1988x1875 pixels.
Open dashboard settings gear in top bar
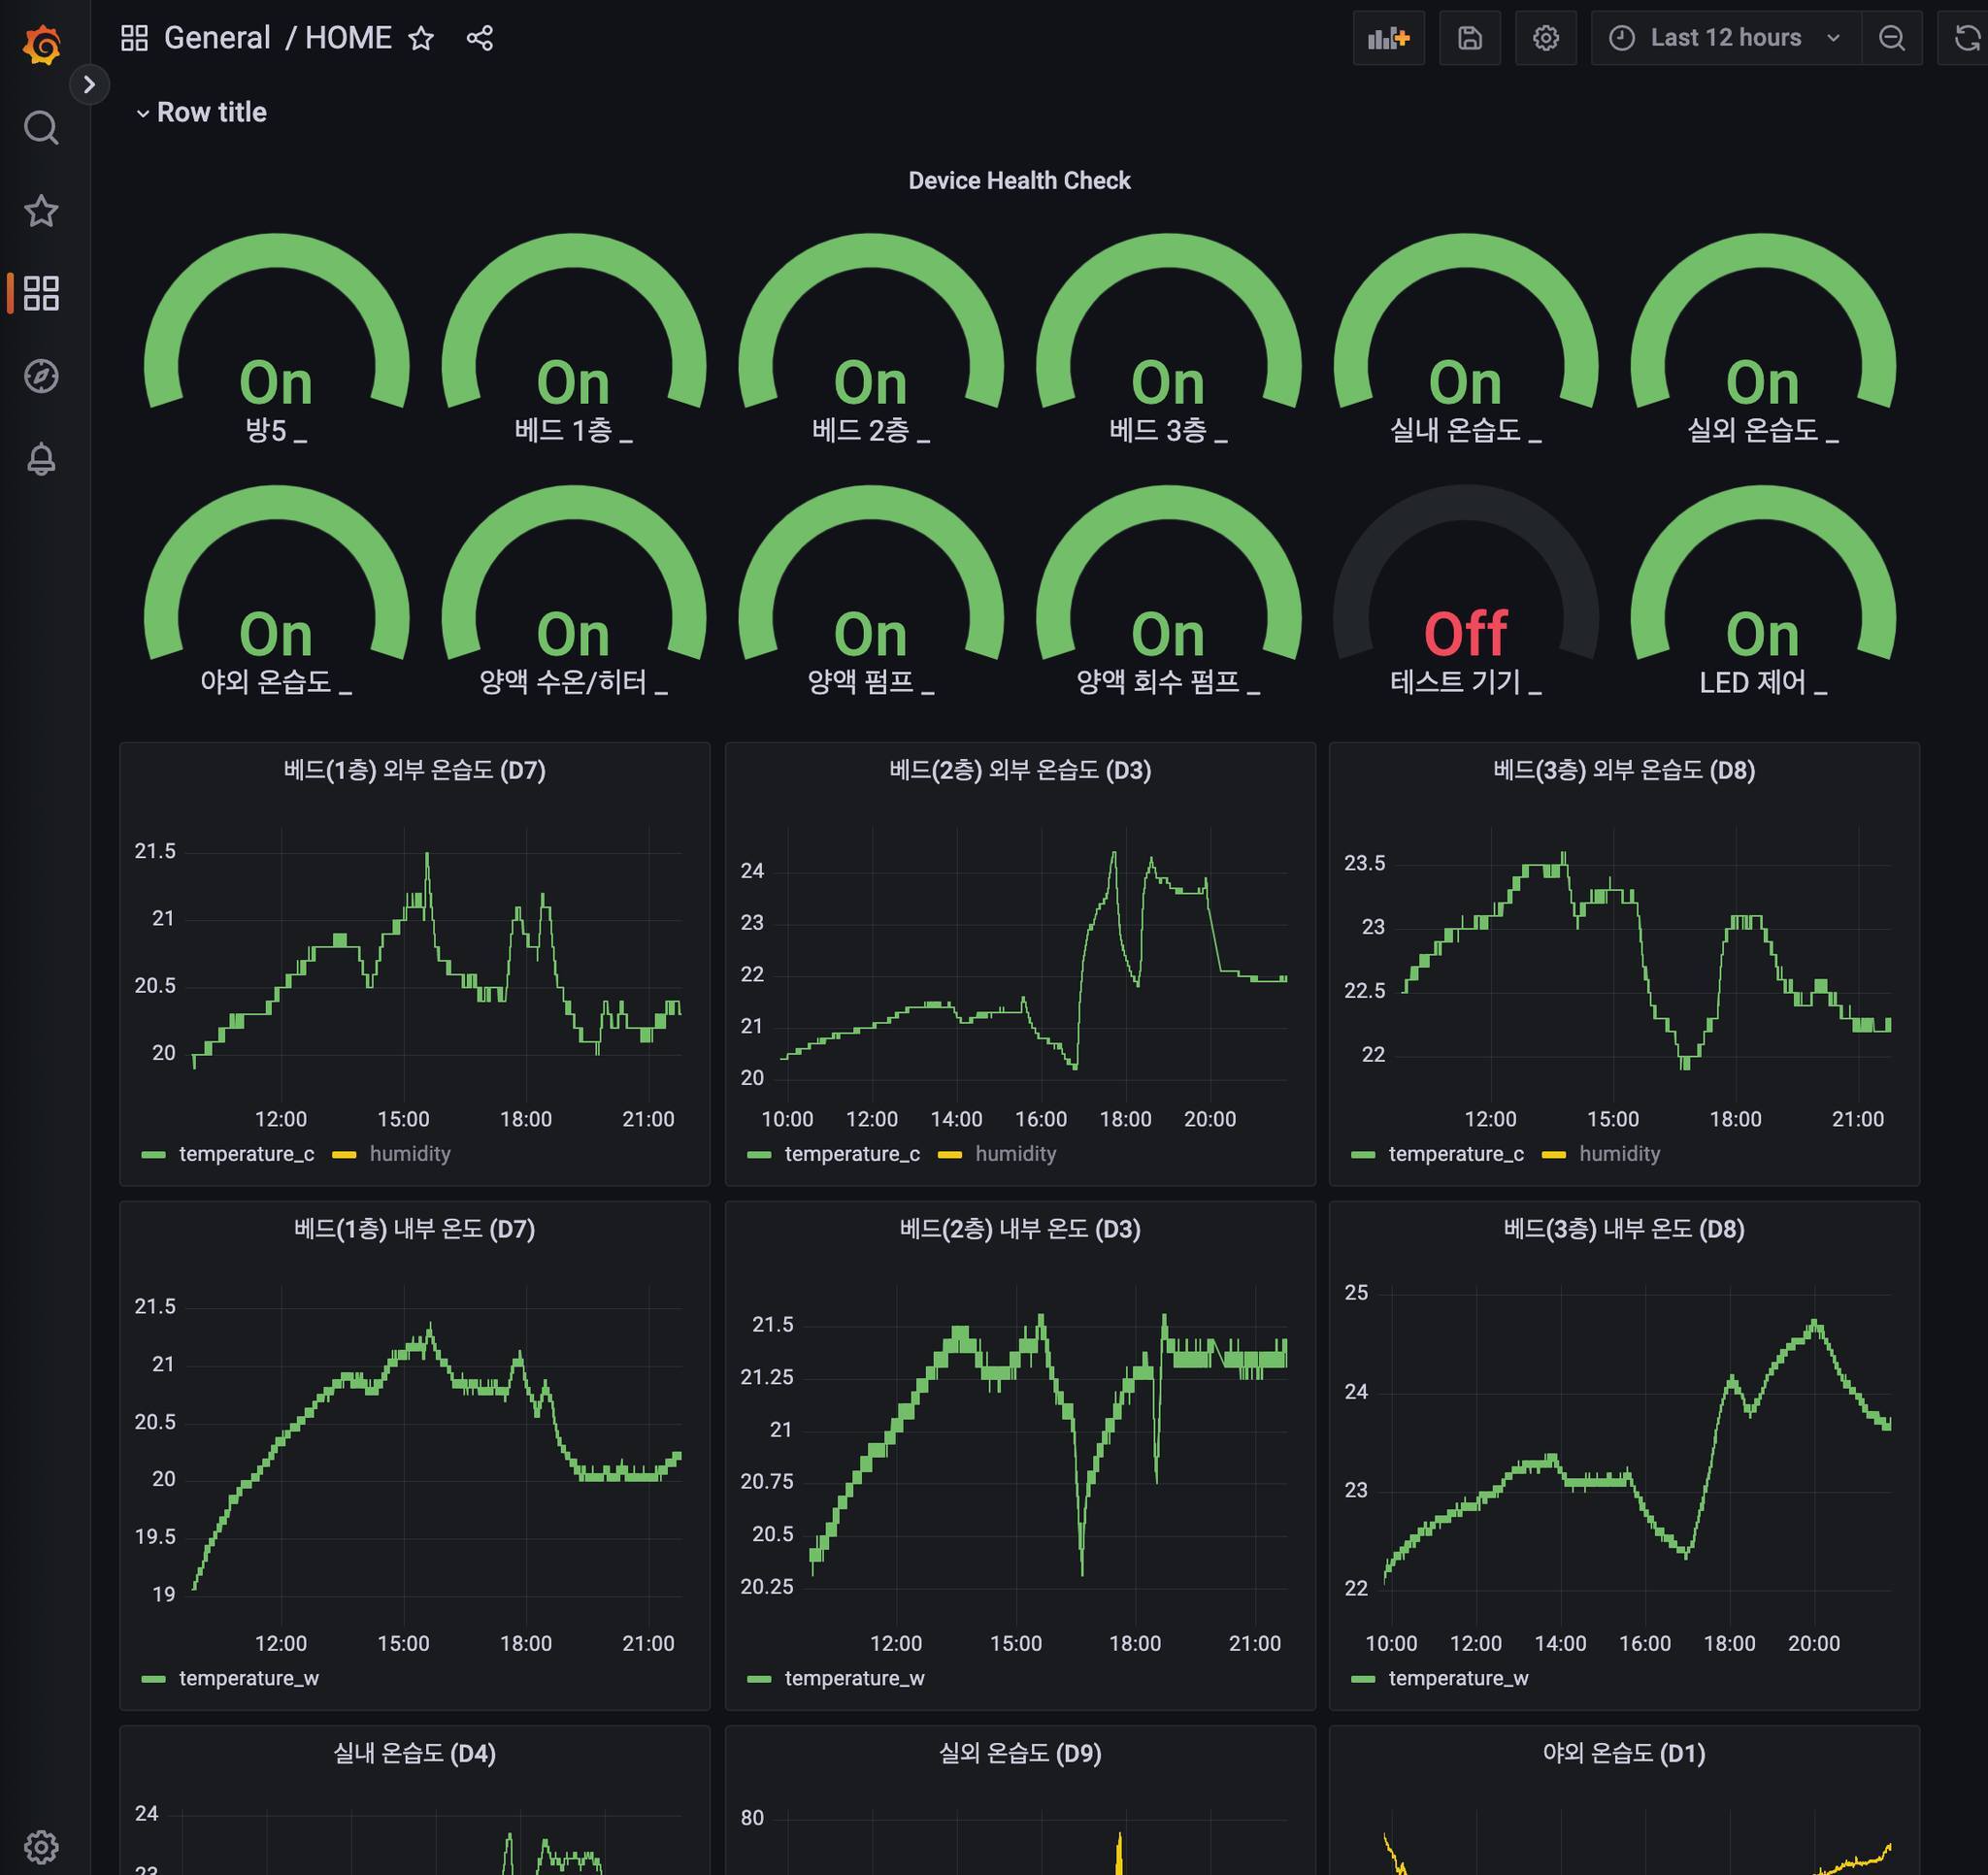1545,38
